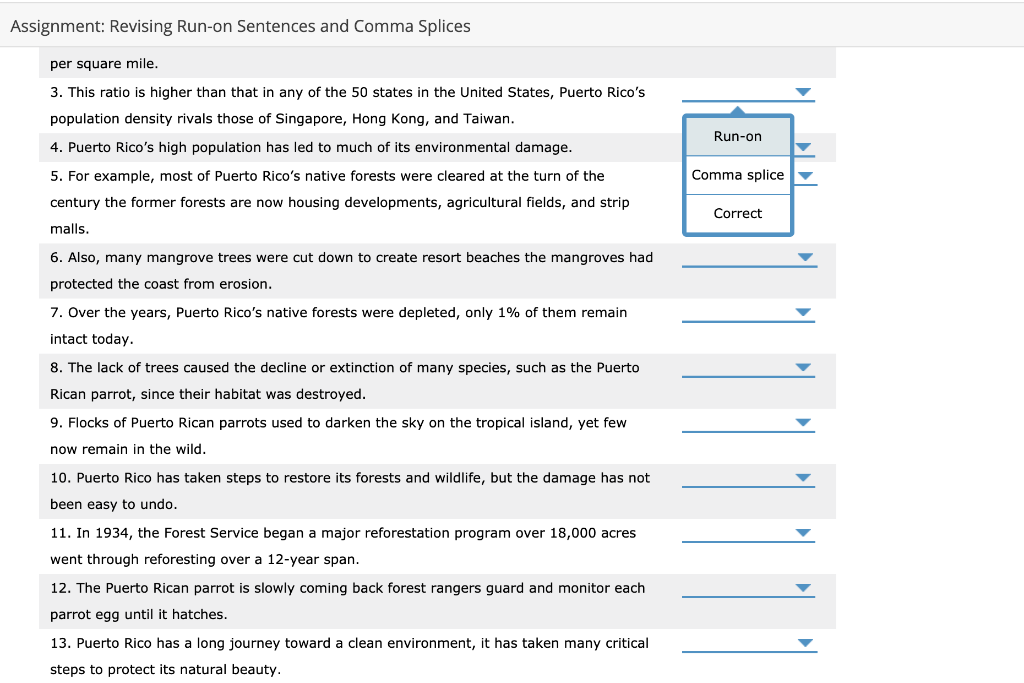The height and width of the screenshot is (683, 1024).
Task: Click the dropdown arrow beside "Comma splice"
Action: click(805, 174)
